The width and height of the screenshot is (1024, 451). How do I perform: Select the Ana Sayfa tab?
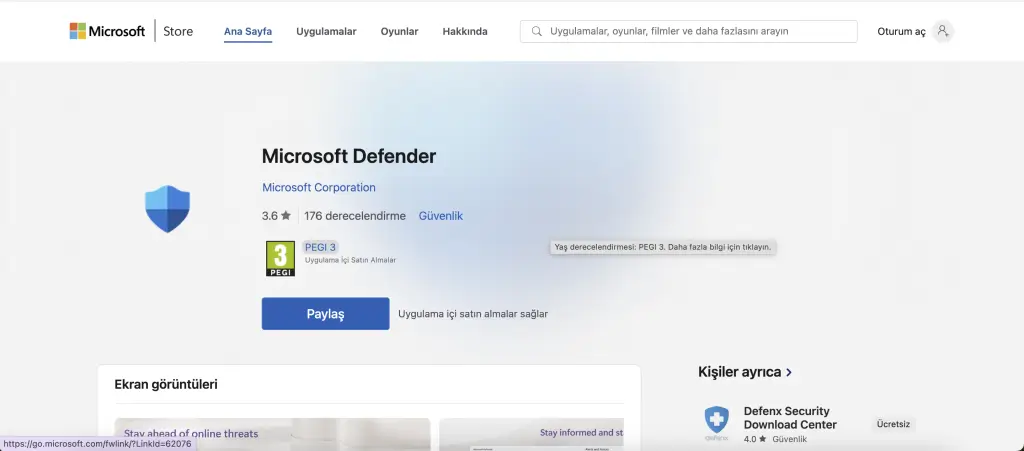(248, 31)
